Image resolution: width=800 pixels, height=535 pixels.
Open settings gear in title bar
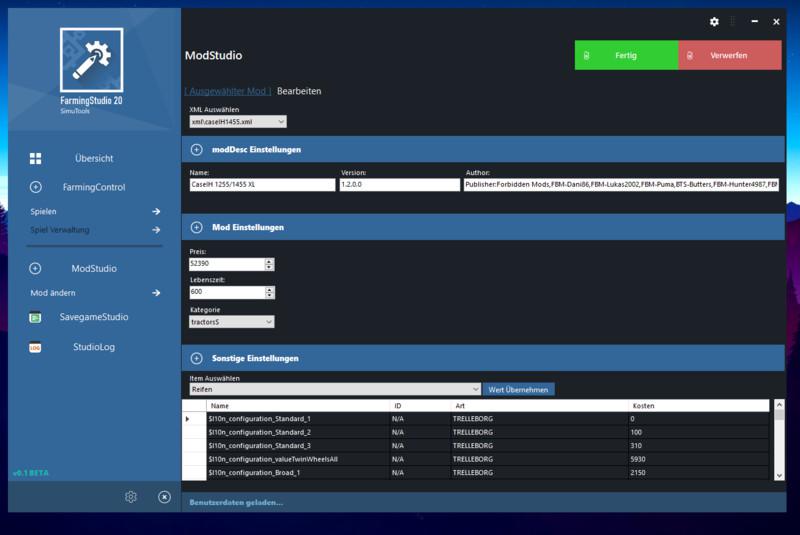[714, 21]
